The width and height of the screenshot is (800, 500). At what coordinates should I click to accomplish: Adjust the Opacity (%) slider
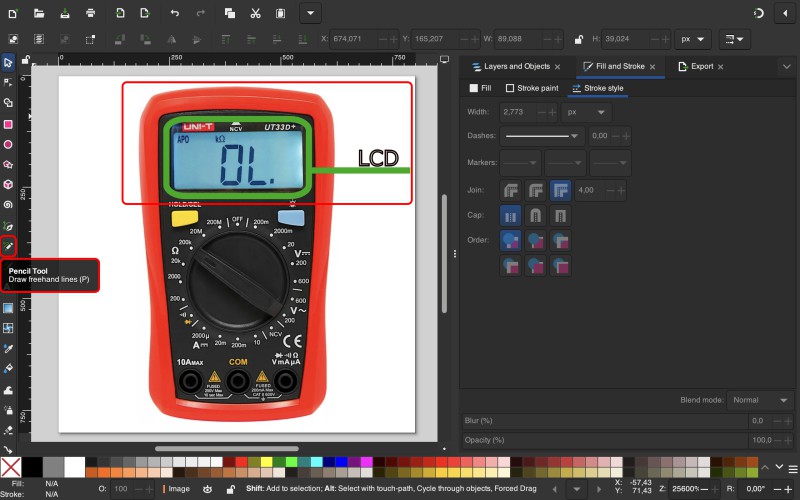click(x=605, y=440)
